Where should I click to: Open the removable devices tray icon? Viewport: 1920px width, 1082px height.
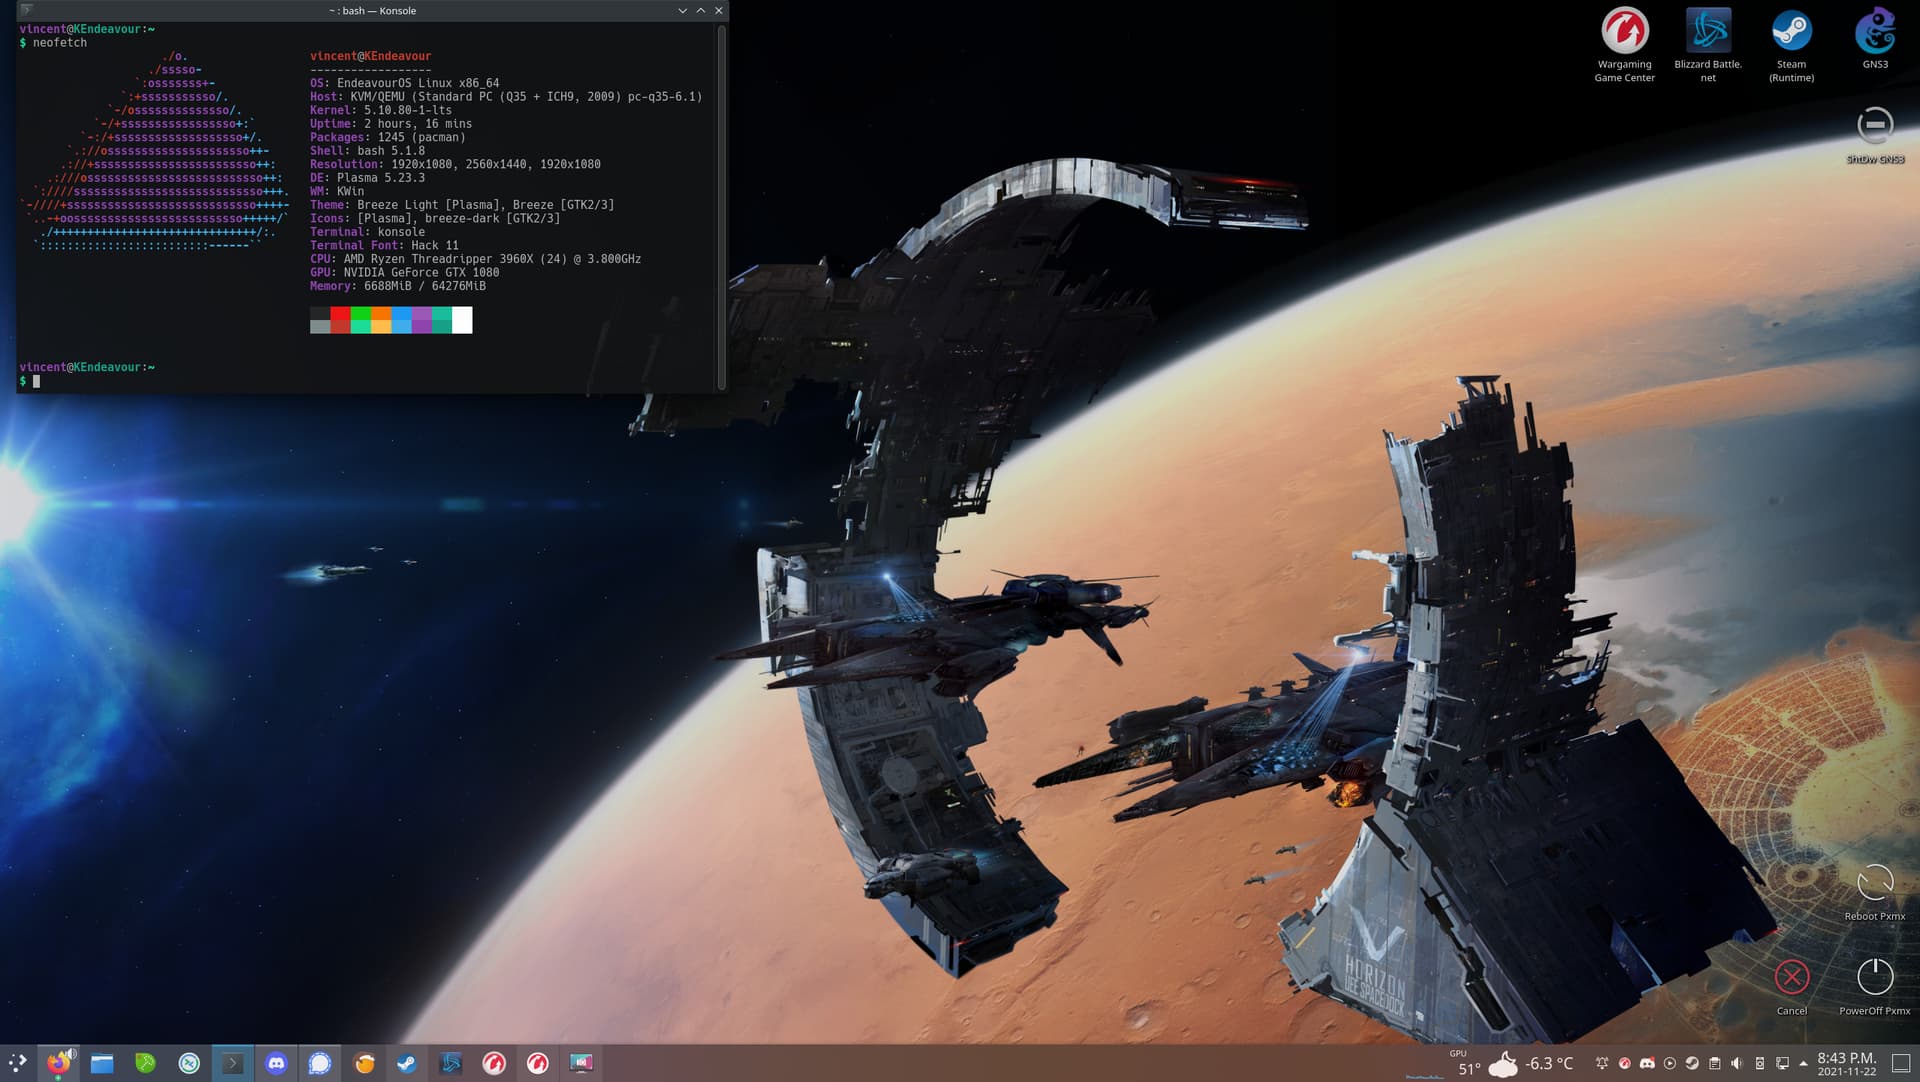click(x=1760, y=1063)
